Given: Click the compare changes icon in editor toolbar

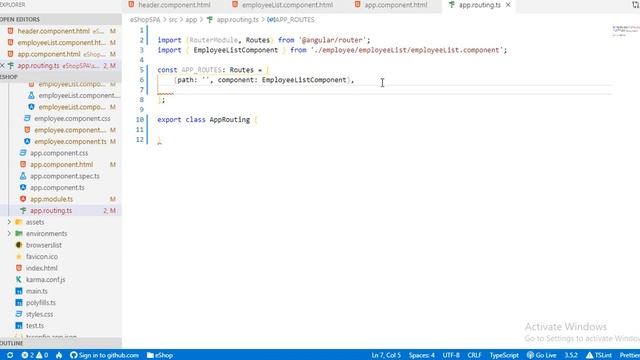Looking at the screenshot, I should 635,5.
